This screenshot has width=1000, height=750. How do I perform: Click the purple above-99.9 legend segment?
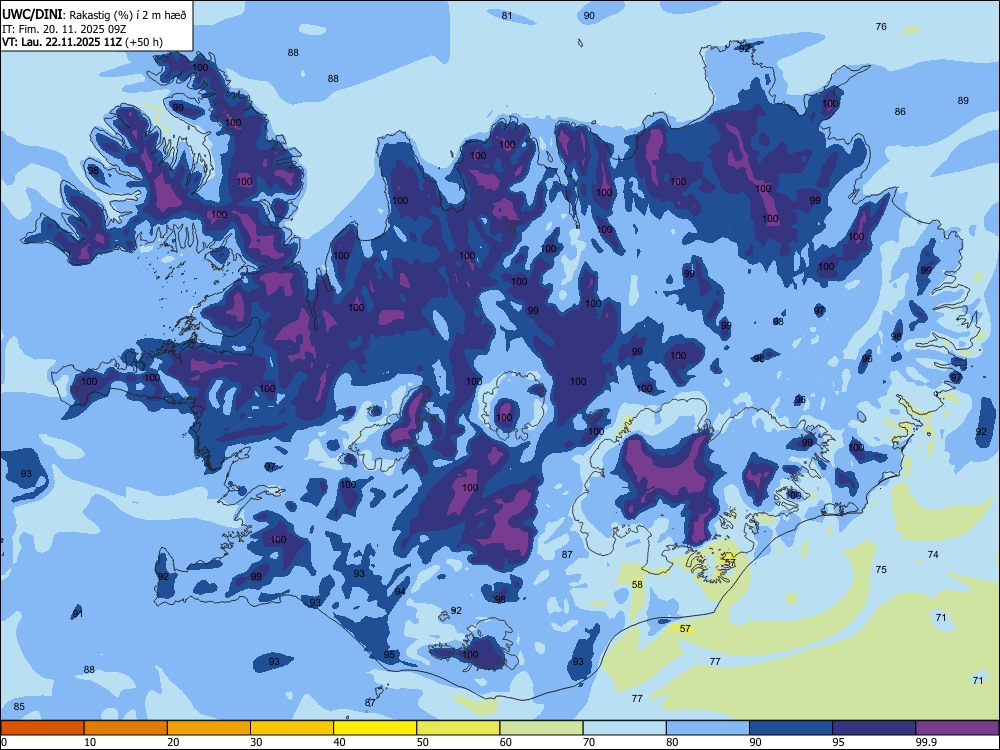tap(957, 728)
